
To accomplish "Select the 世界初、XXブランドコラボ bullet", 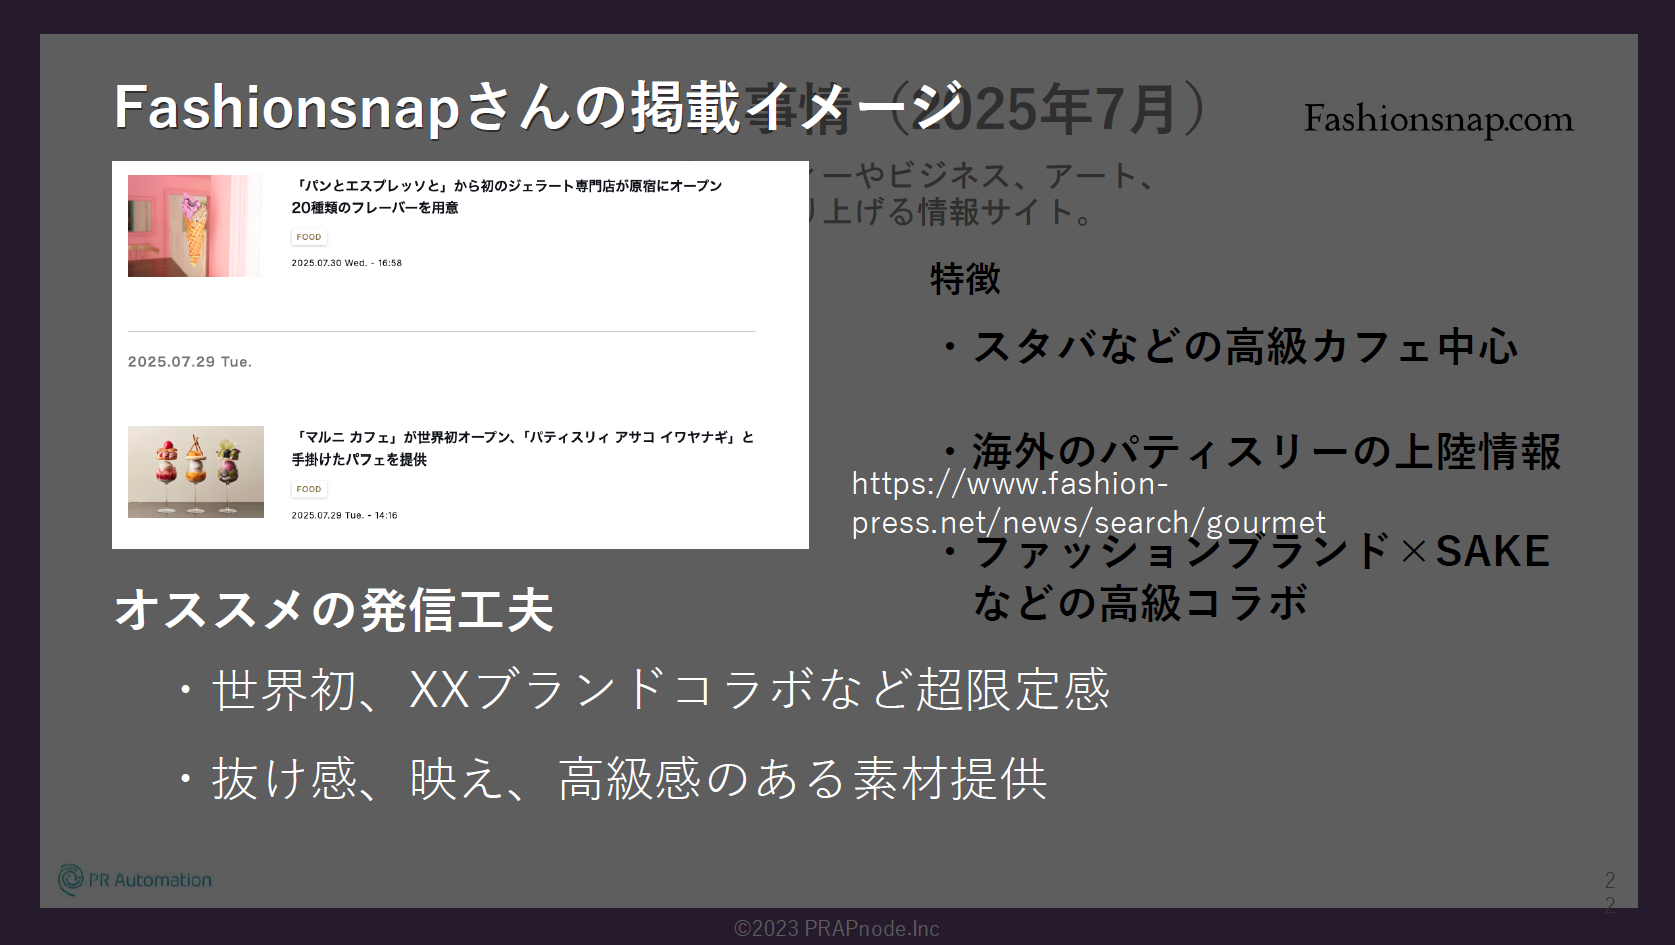I will click(660, 690).
